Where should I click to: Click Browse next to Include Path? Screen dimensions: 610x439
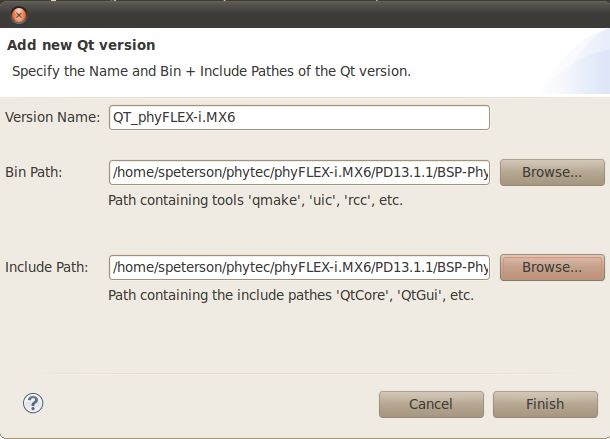[552, 267]
